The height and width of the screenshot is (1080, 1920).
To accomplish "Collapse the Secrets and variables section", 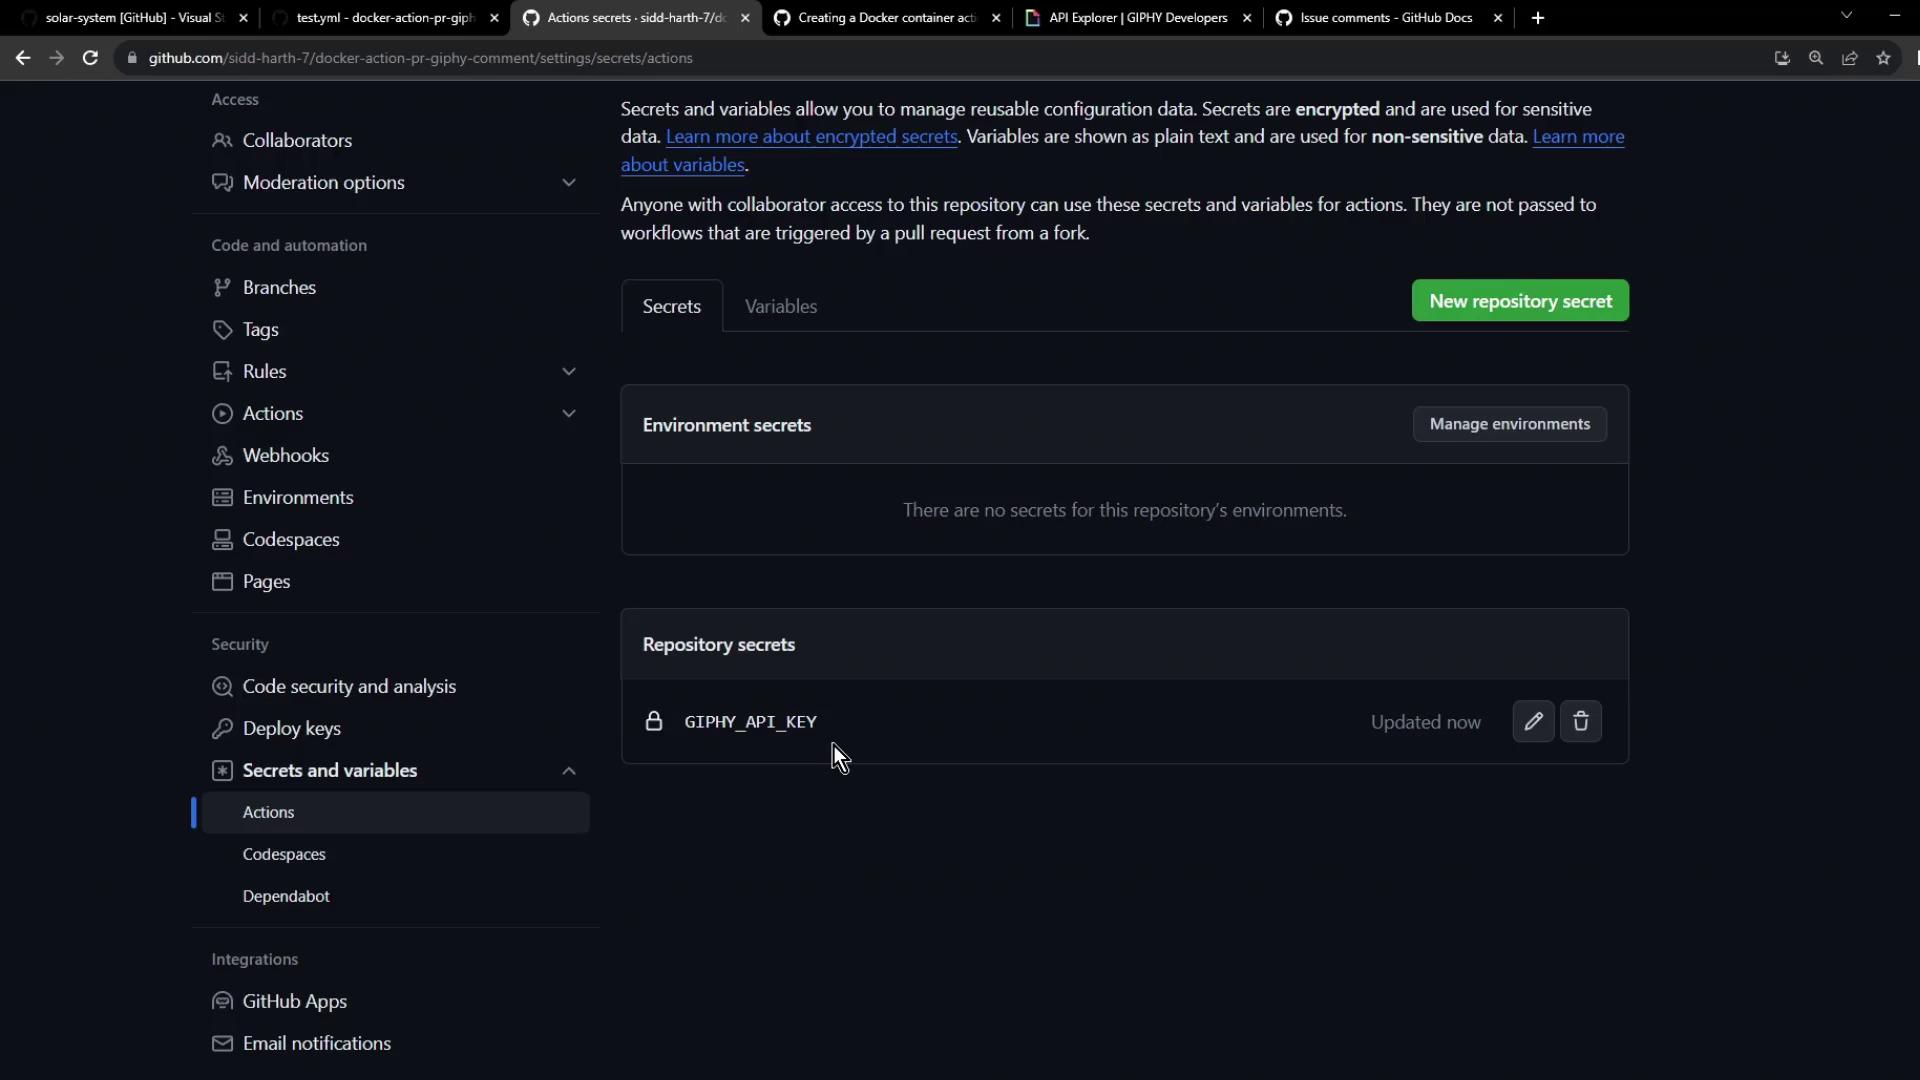I will click(x=569, y=770).
